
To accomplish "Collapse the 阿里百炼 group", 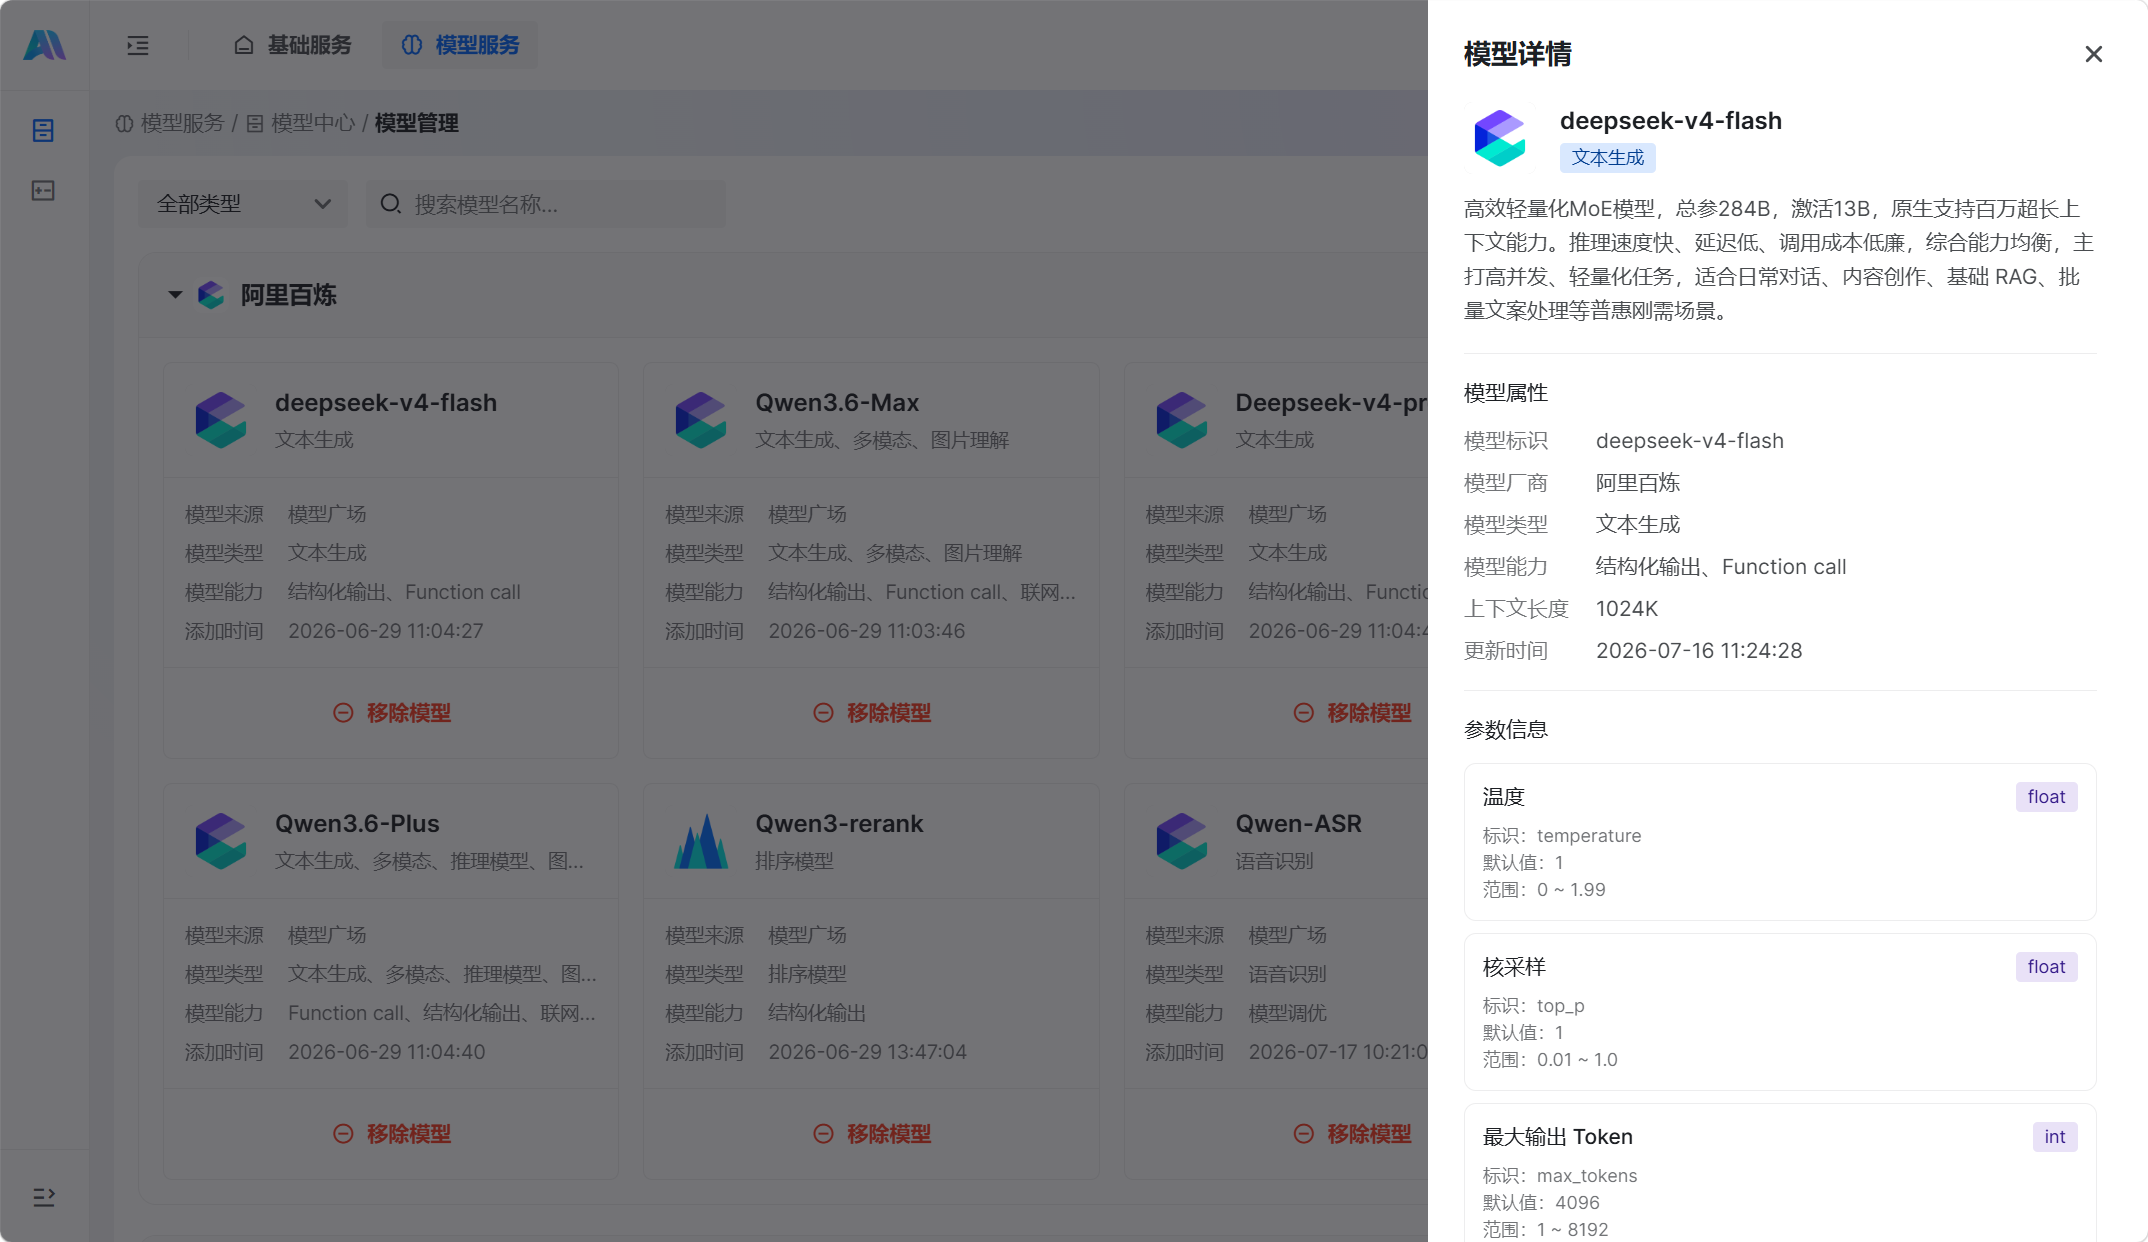I will click(175, 295).
